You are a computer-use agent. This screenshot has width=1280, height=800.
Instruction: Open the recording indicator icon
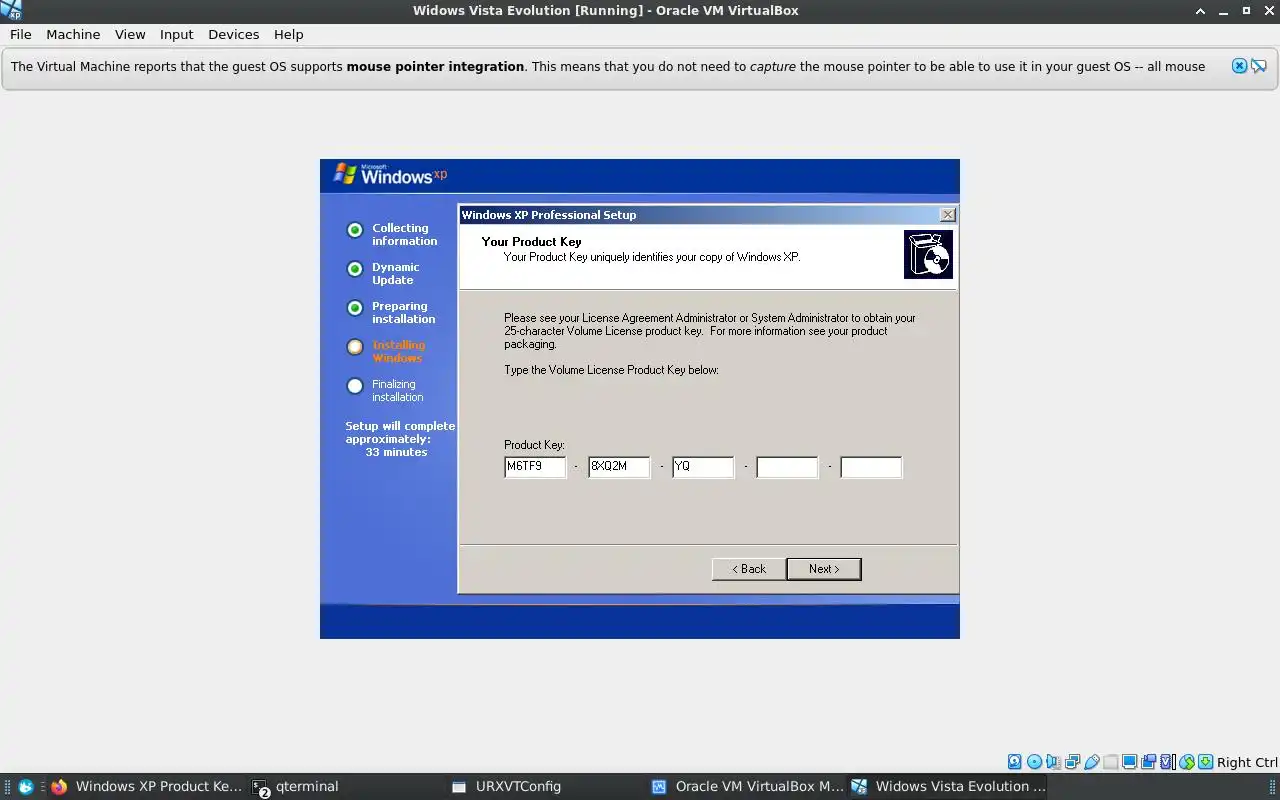pyautogui.click(x=1149, y=762)
